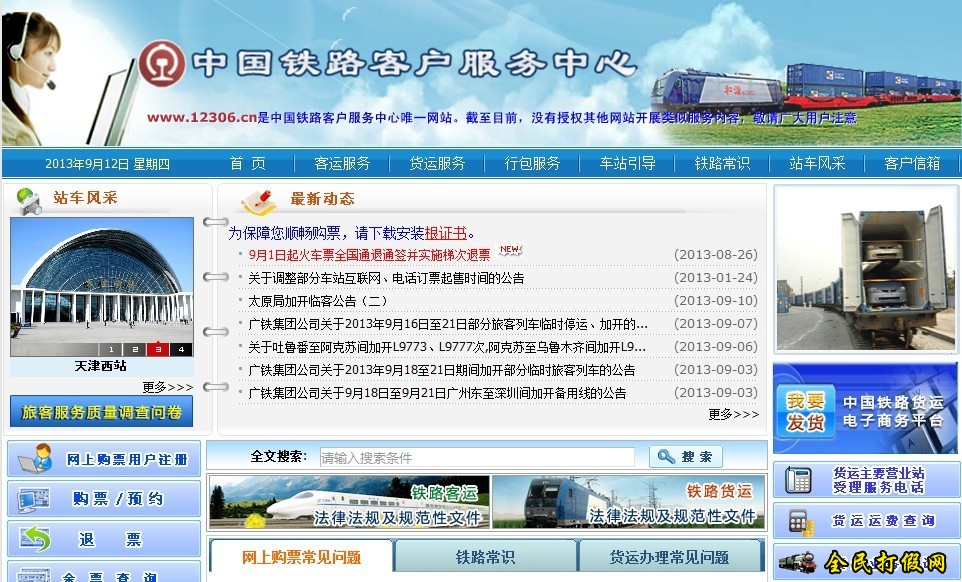This screenshot has width=962, height=582.
Task: Click the 最新动态 notepad icon
Action: (258, 201)
